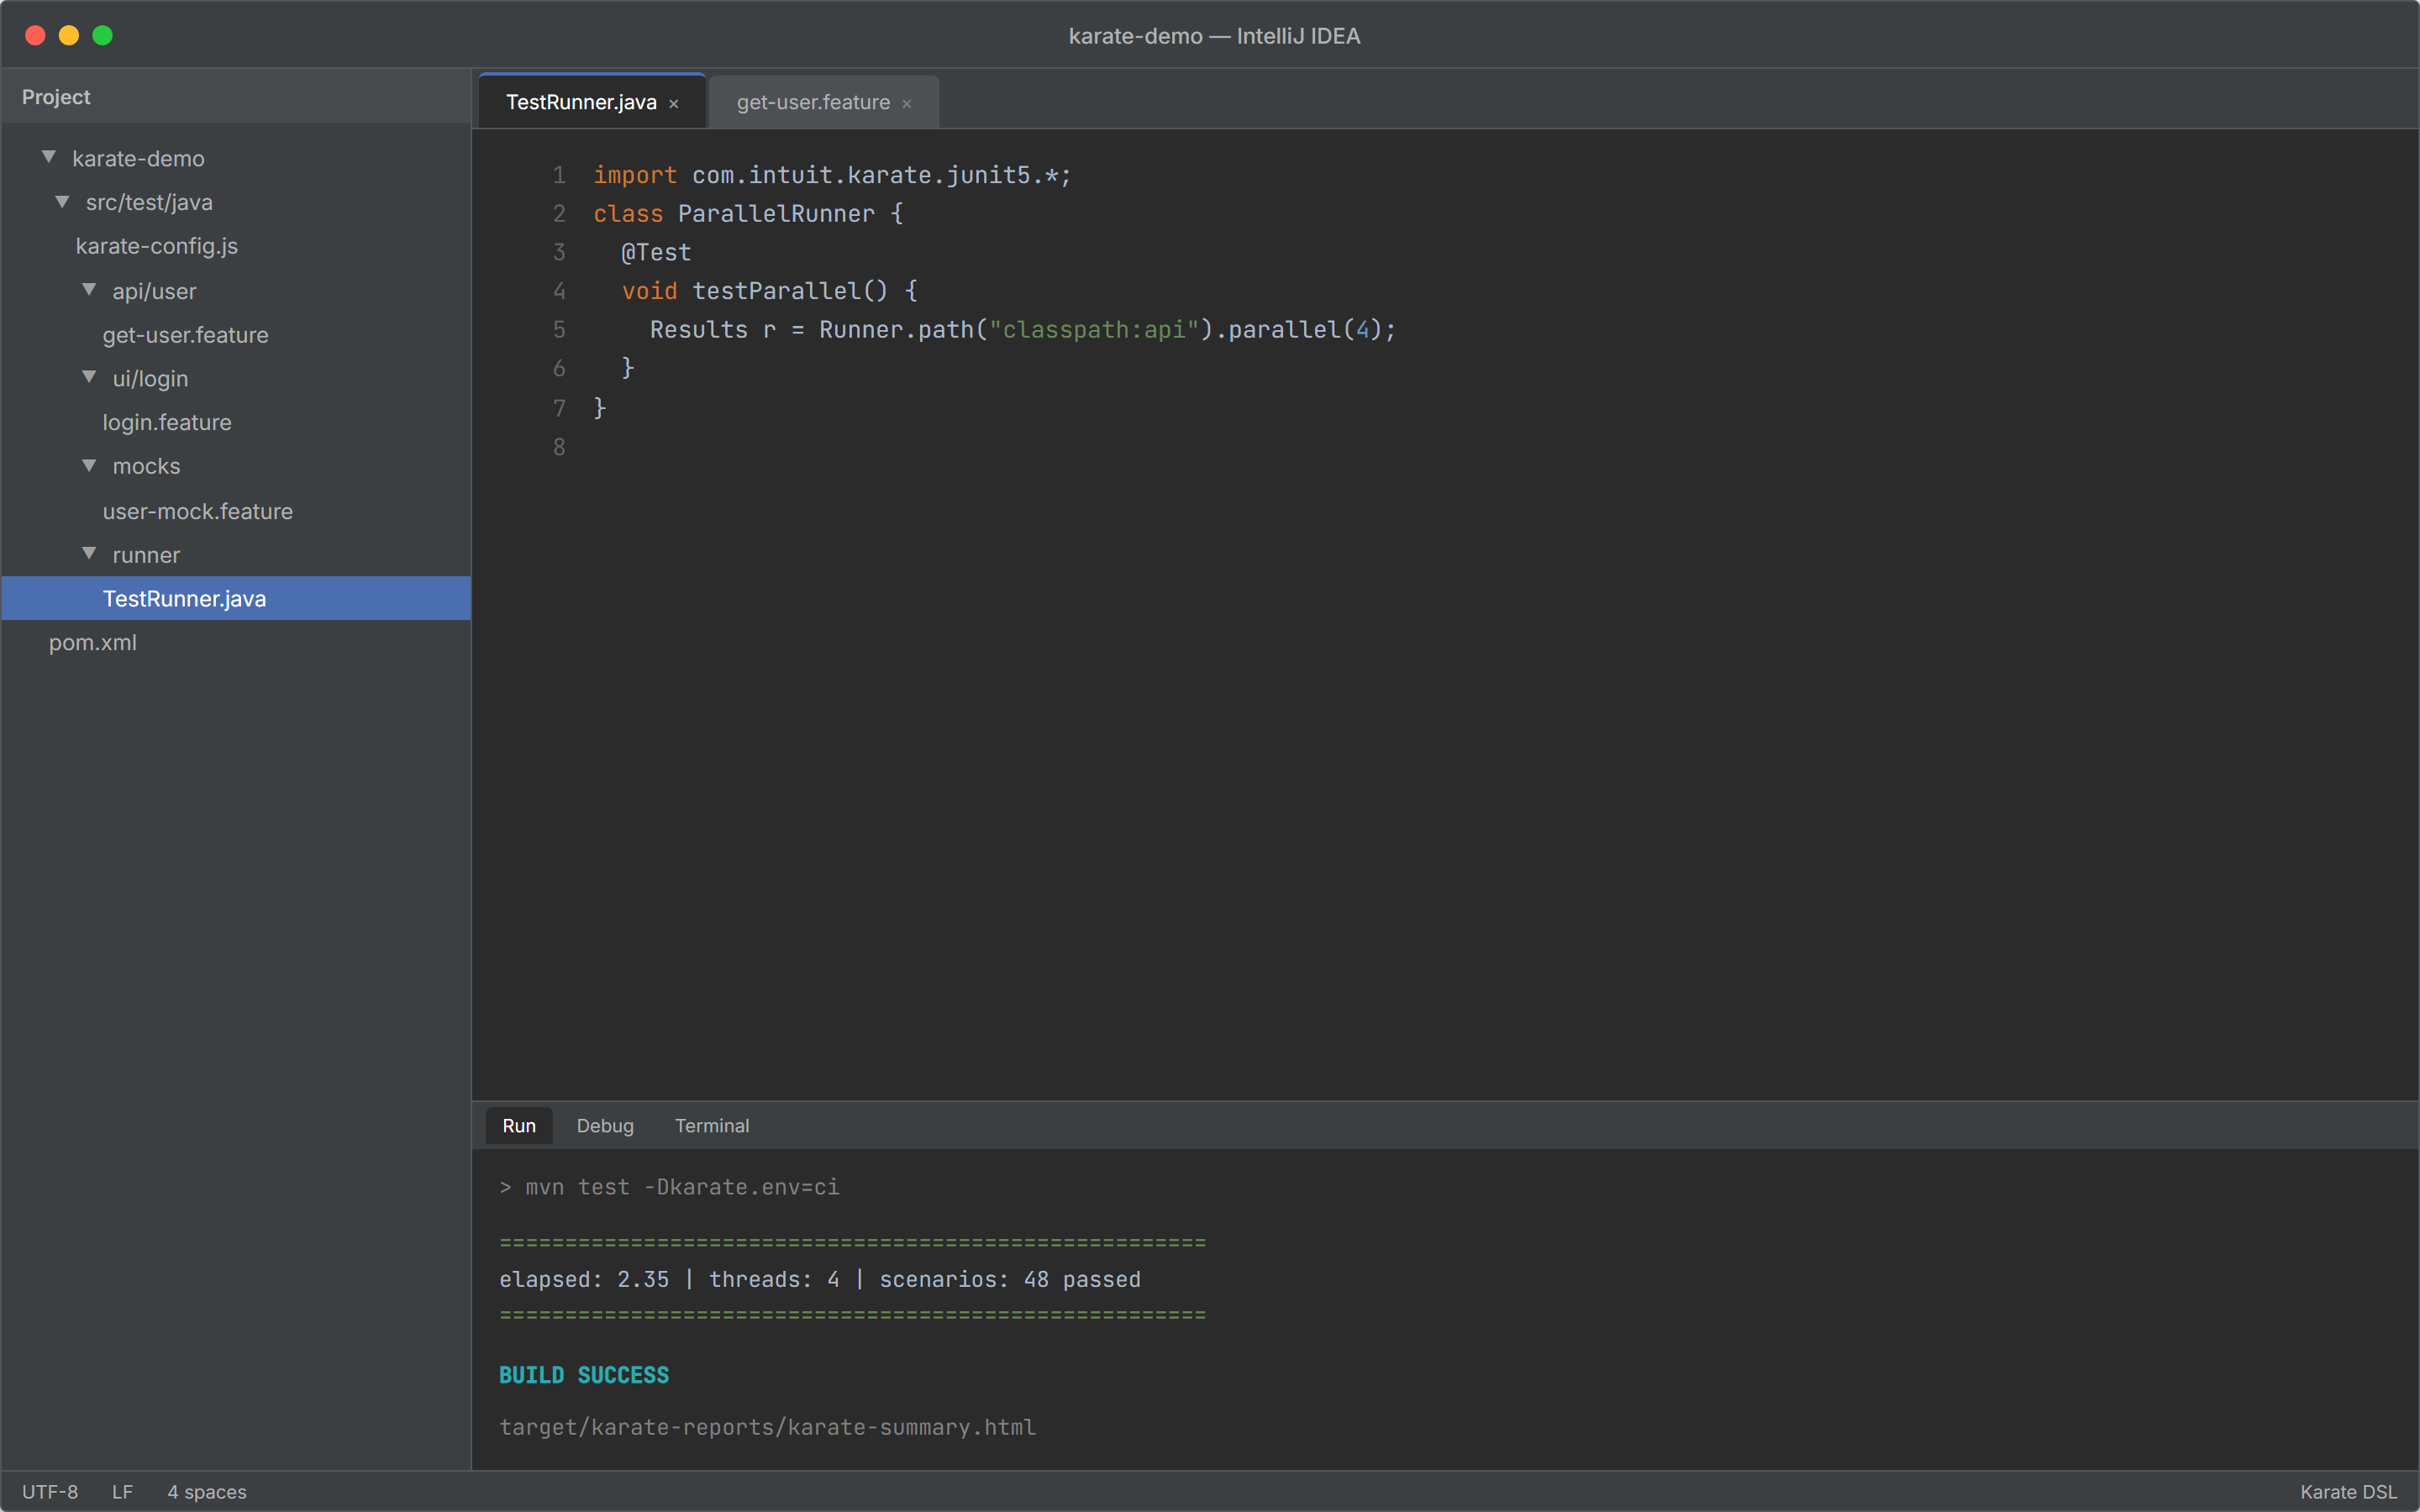Click the "classpath:api" string literal
Image resolution: width=2420 pixels, height=1512 pixels.
(x=1094, y=329)
